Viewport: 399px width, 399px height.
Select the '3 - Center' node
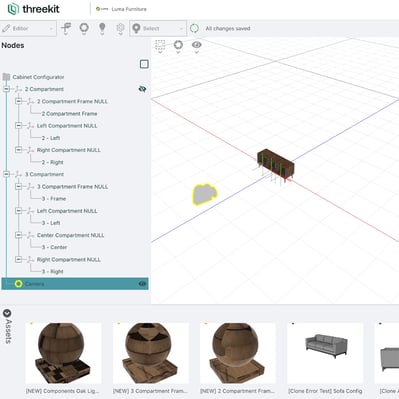click(54, 247)
